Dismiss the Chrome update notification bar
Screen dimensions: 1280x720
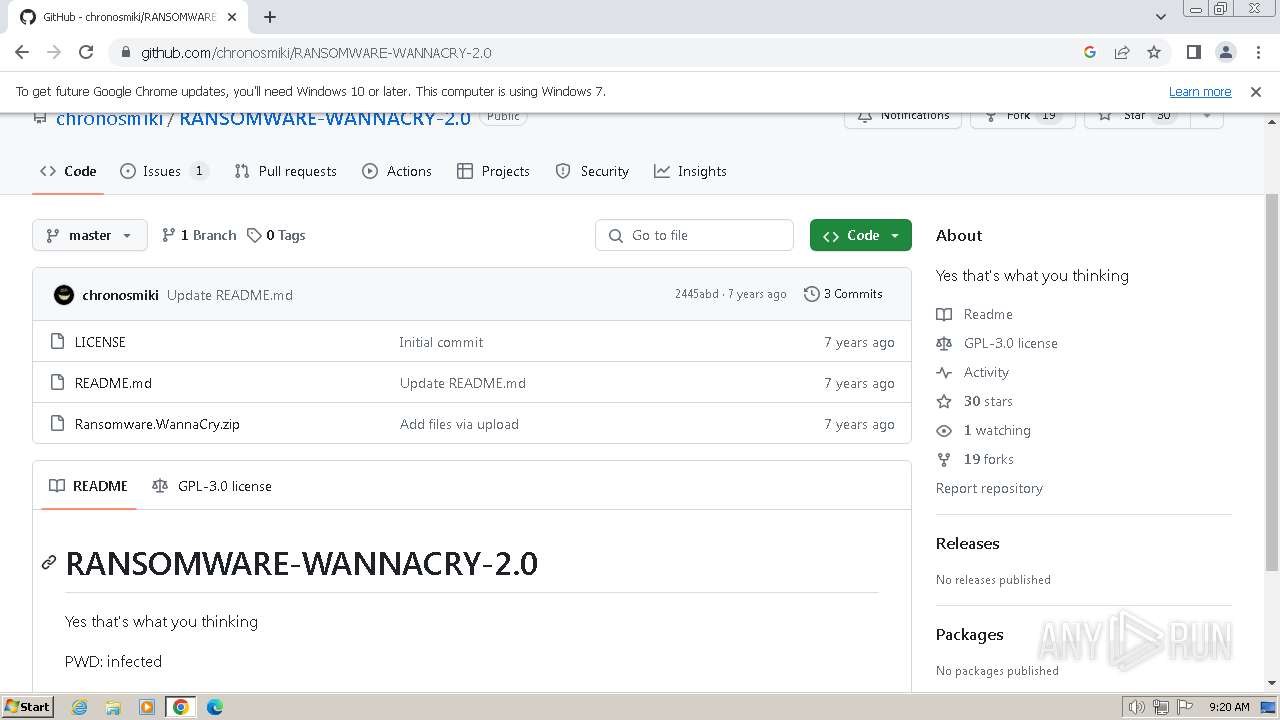coord(1256,91)
